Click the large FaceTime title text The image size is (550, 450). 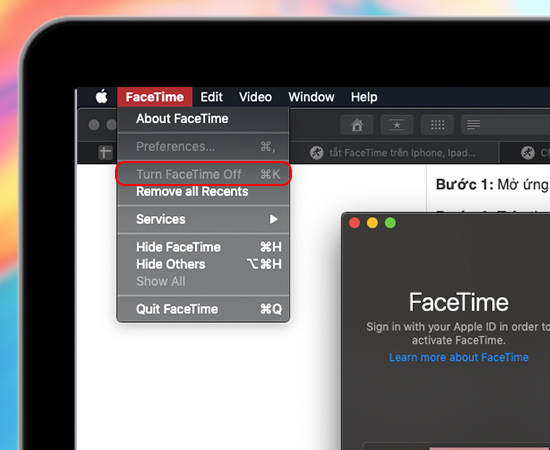point(458,302)
